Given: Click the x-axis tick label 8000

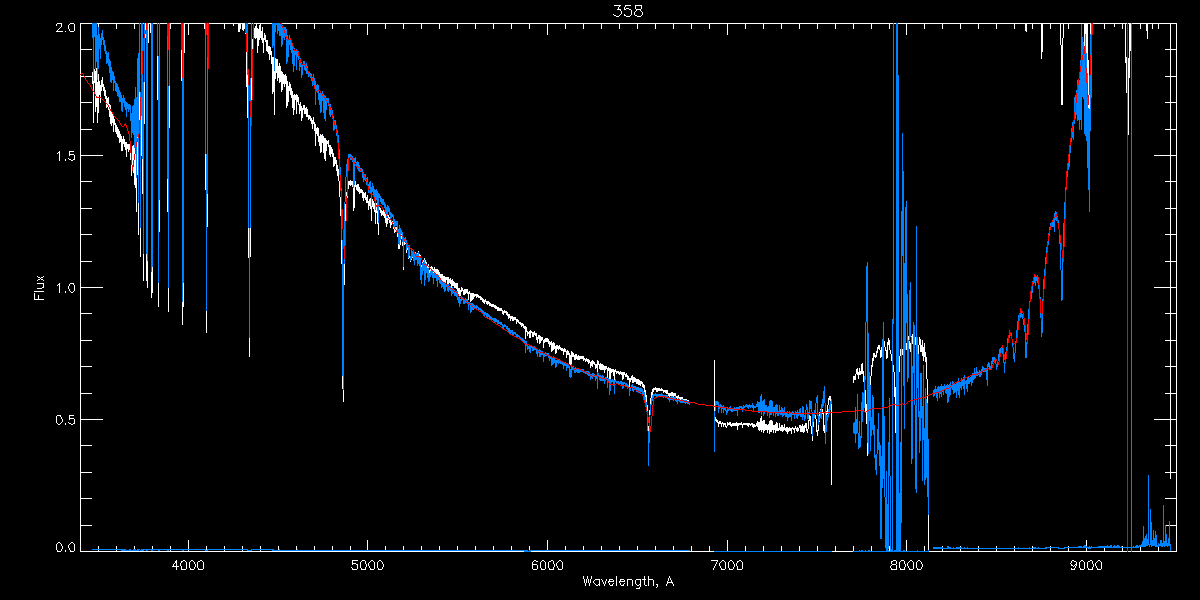Looking at the screenshot, I should point(907,567).
